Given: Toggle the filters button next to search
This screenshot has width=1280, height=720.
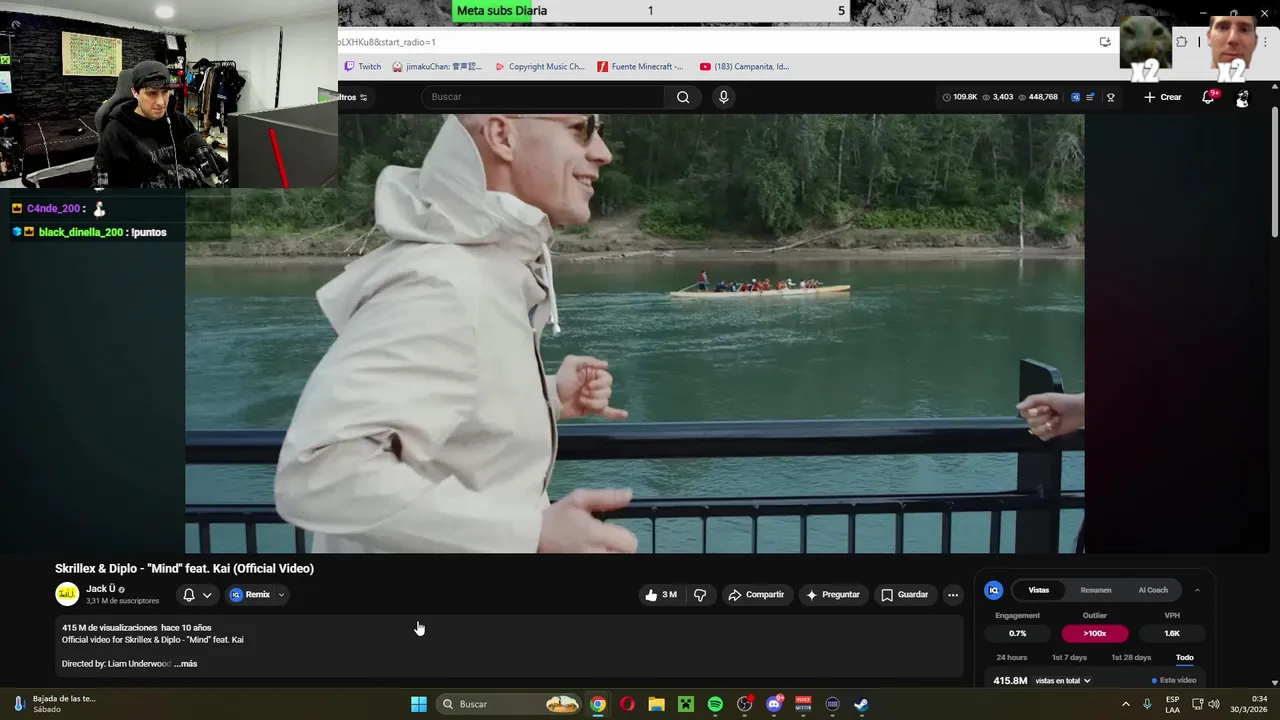Looking at the screenshot, I should [x=353, y=97].
